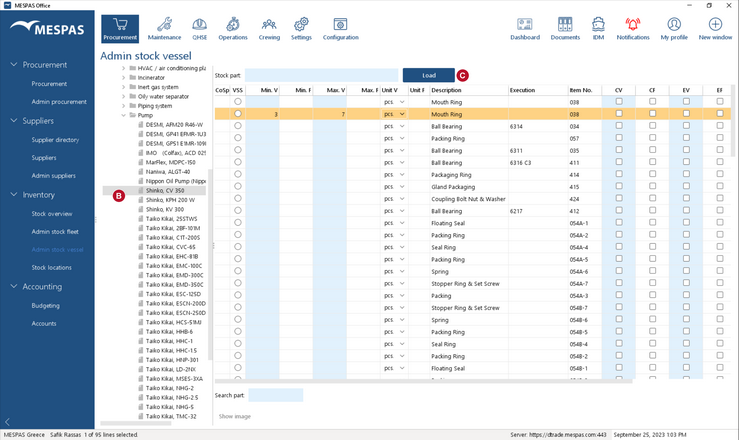Select the VSS radio for Gland Packaging
Viewport: 739px width, 440px height.
[238, 186]
